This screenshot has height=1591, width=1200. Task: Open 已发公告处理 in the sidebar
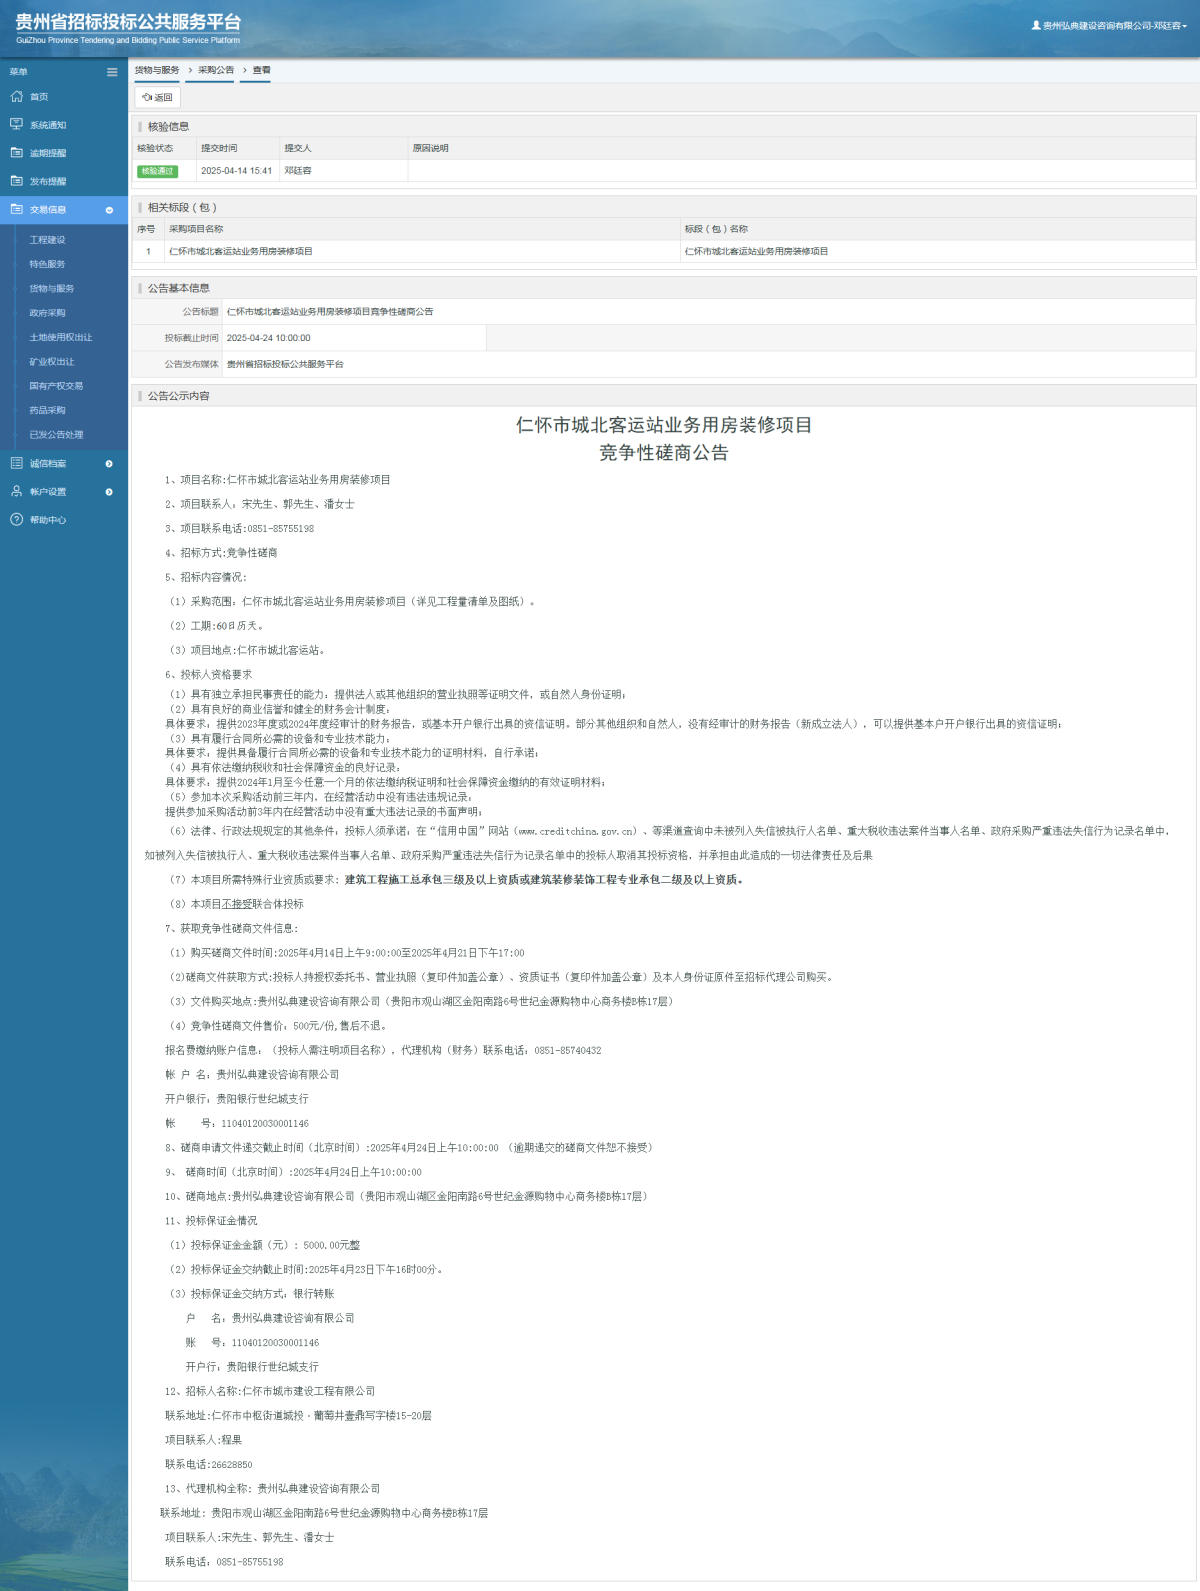56,435
